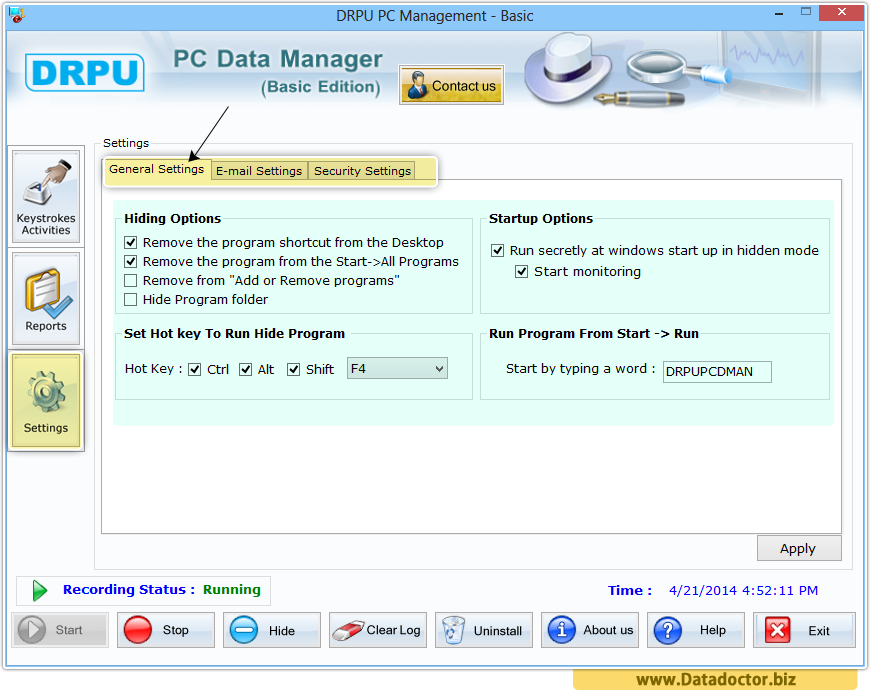This screenshot has width=870, height=690.
Task: Click the Uninstall button
Action: click(484, 630)
